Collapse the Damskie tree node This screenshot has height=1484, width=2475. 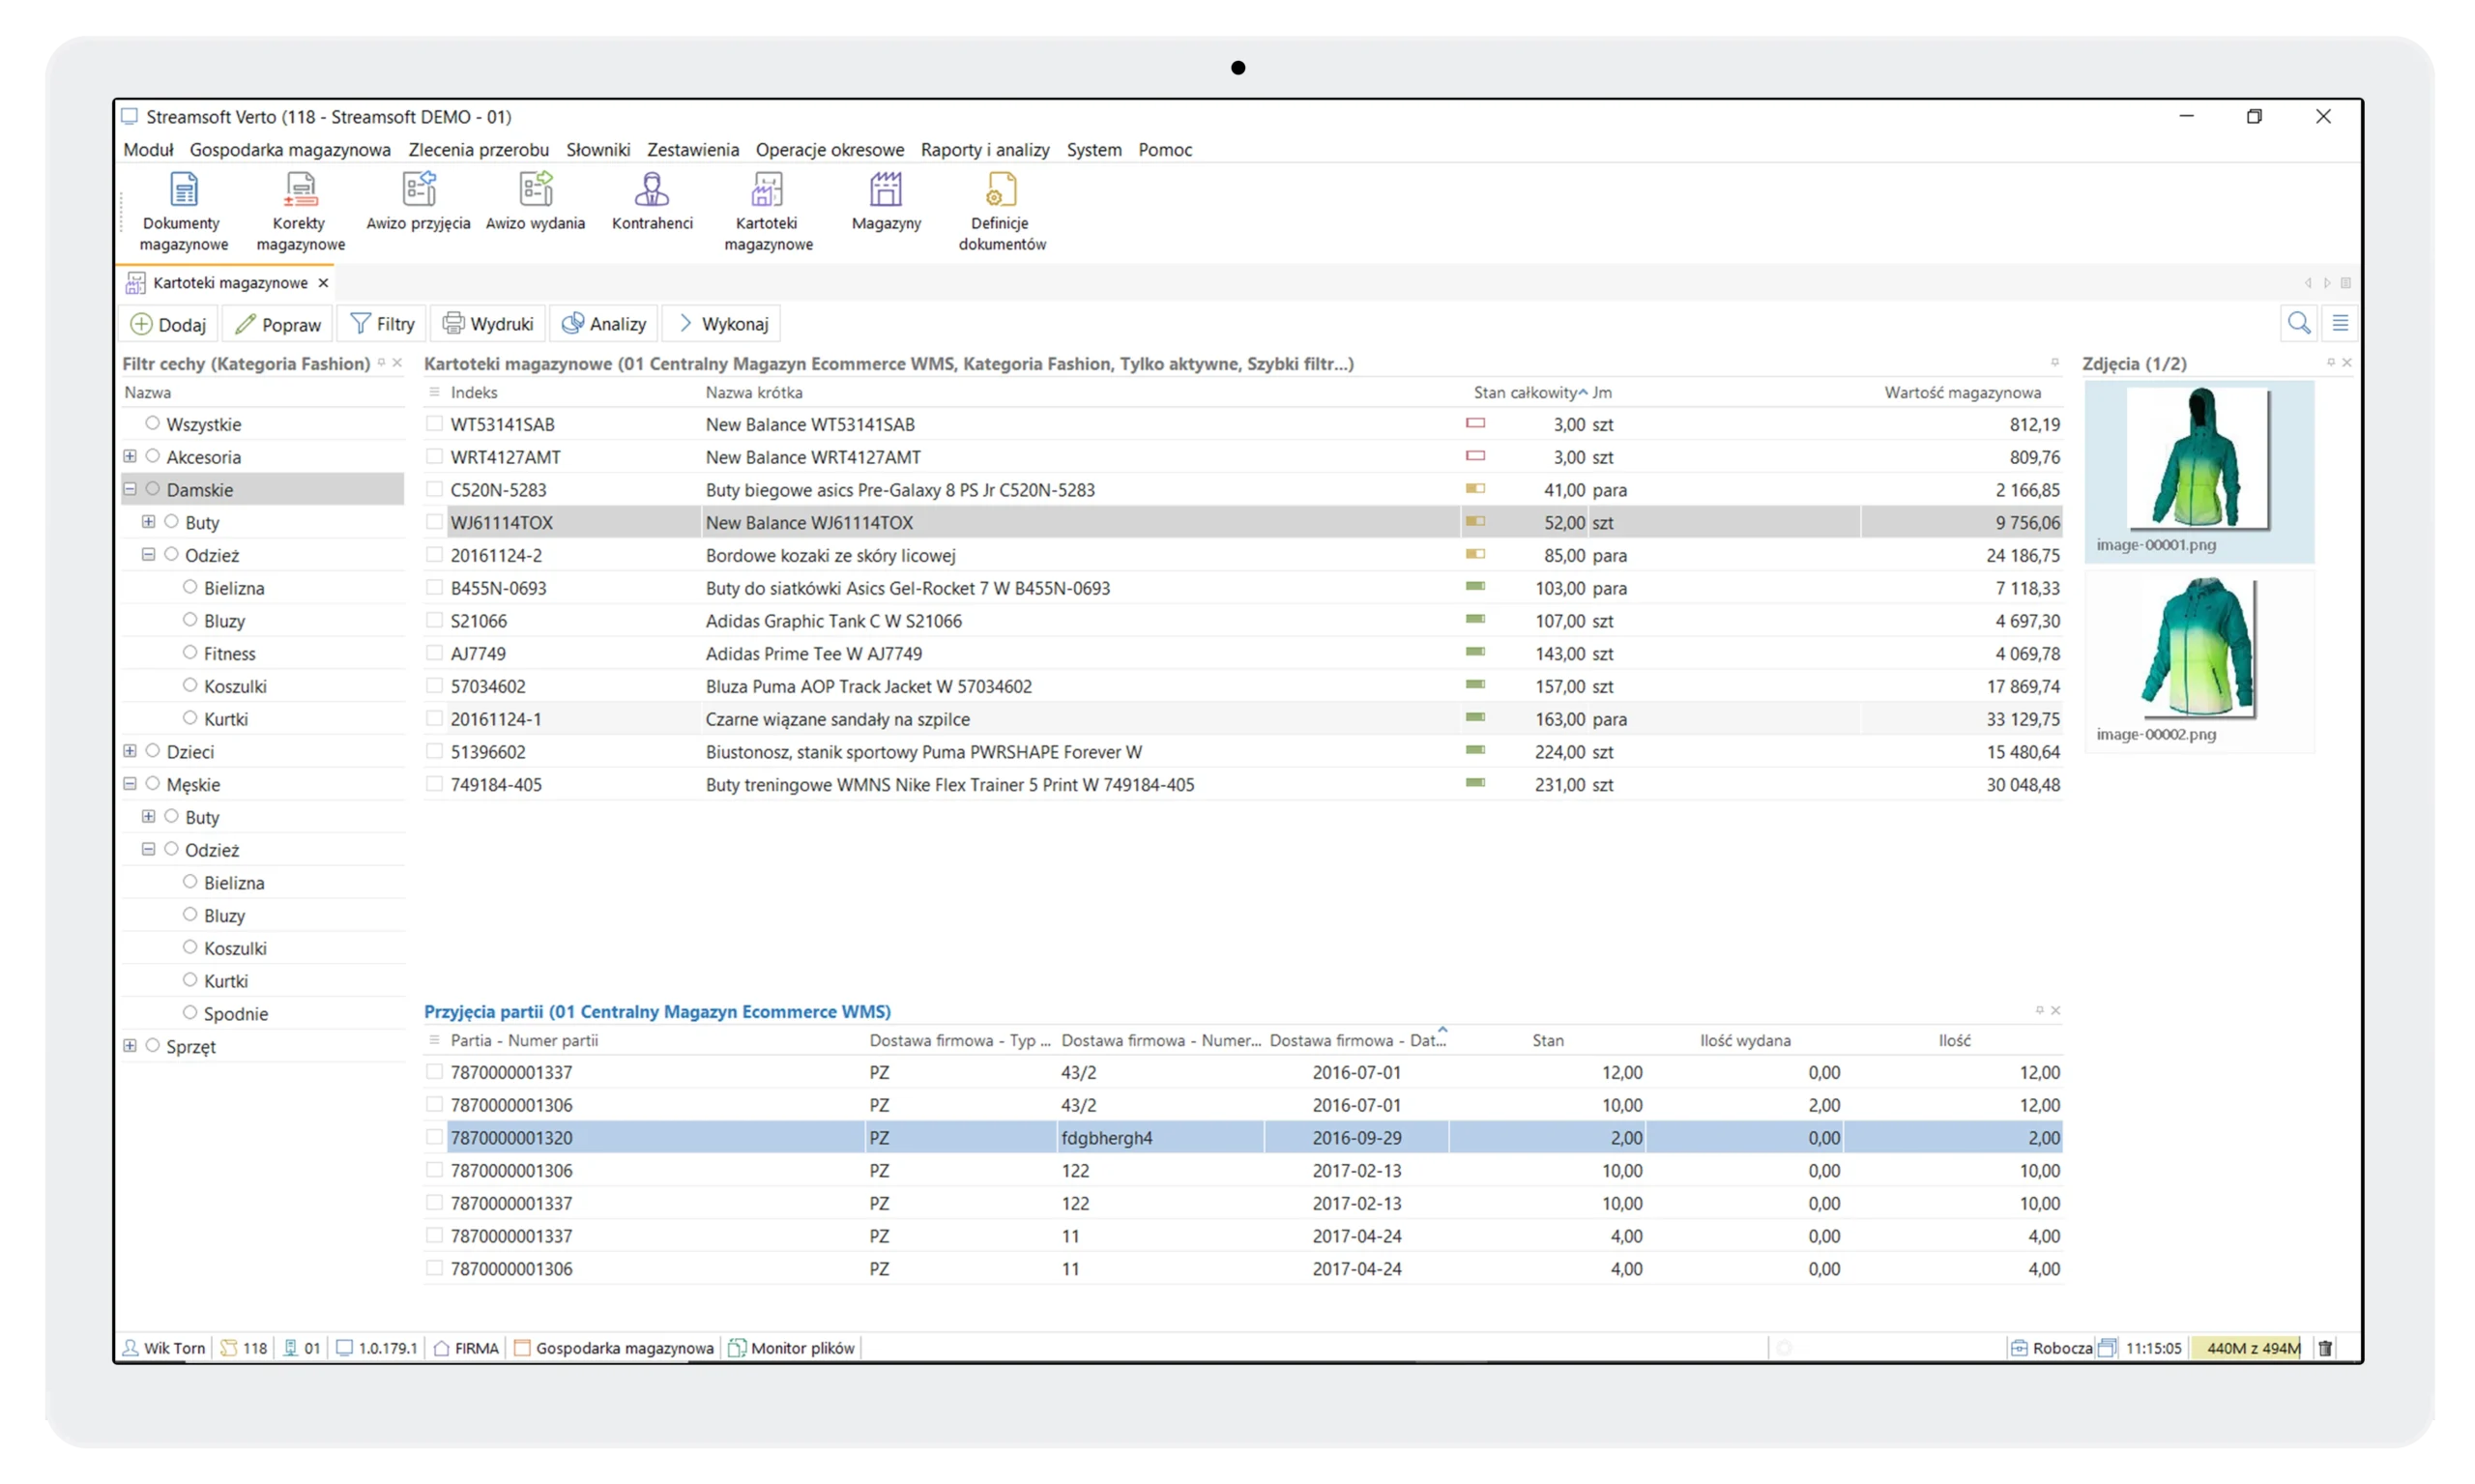pyautogui.click(x=130, y=489)
